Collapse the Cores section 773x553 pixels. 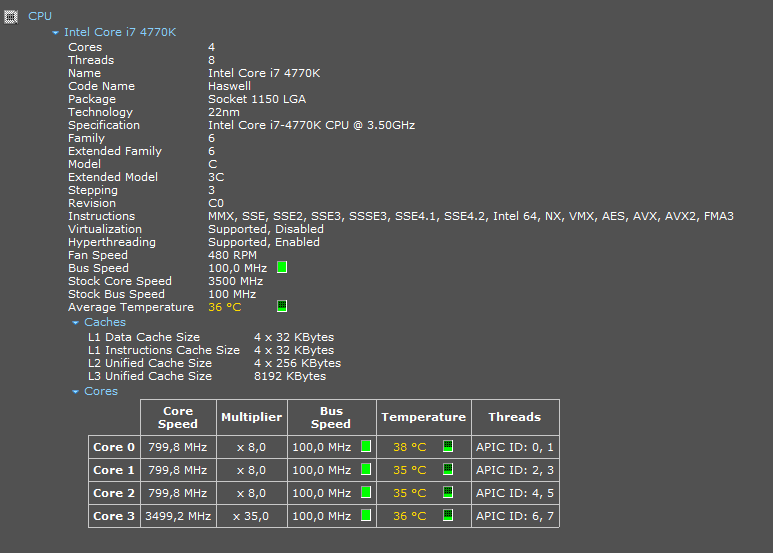[75, 391]
